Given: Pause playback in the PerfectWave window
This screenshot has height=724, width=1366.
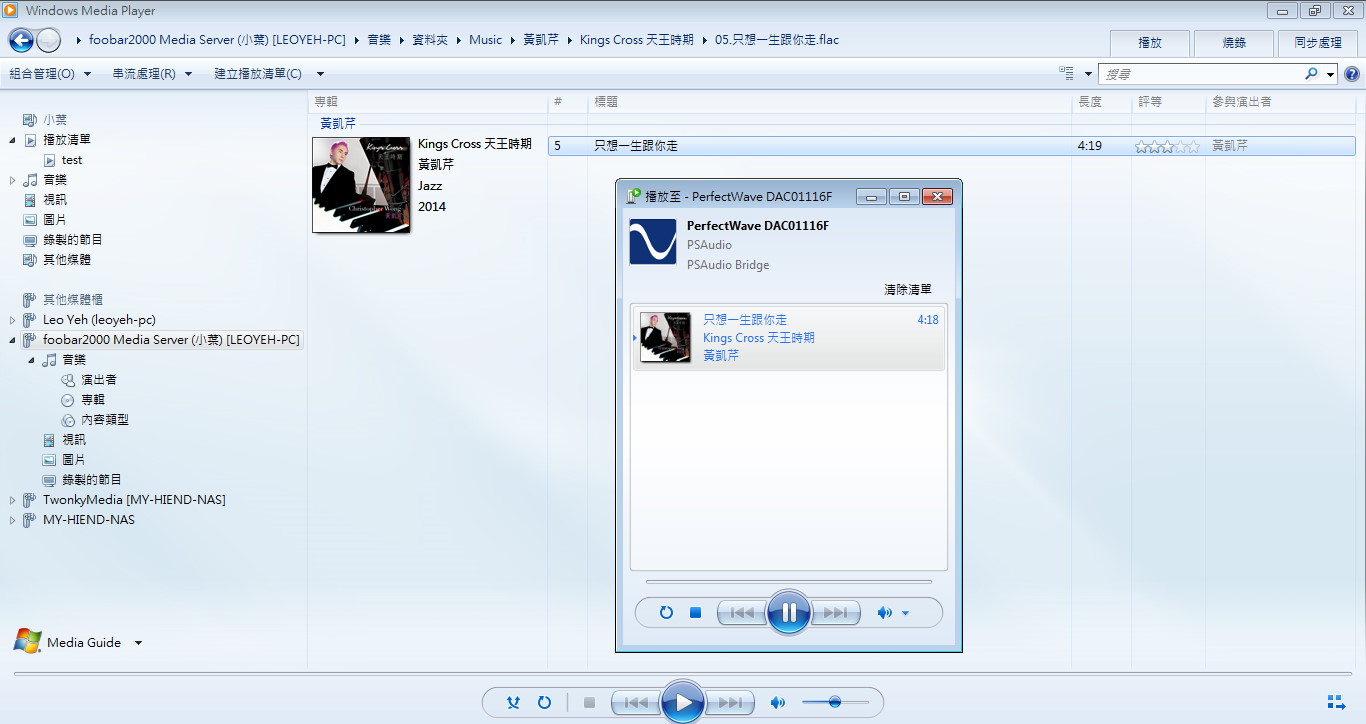Looking at the screenshot, I should [x=789, y=612].
